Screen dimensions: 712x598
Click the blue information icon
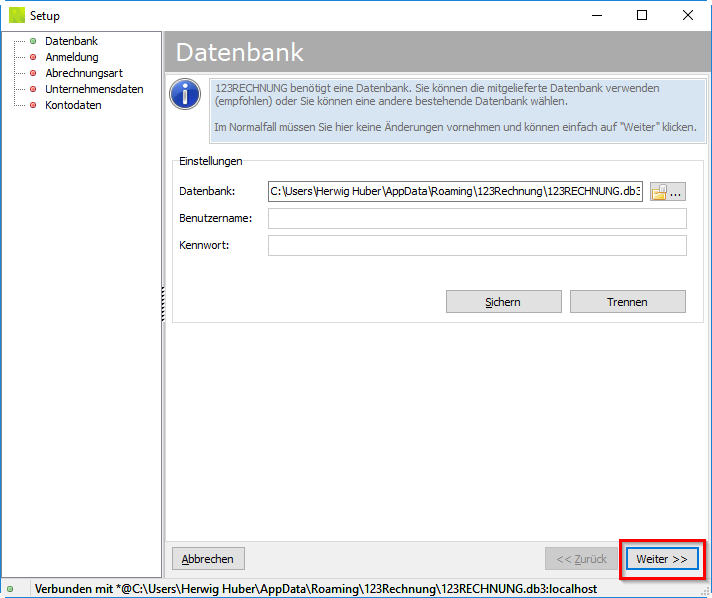[x=185, y=94]
